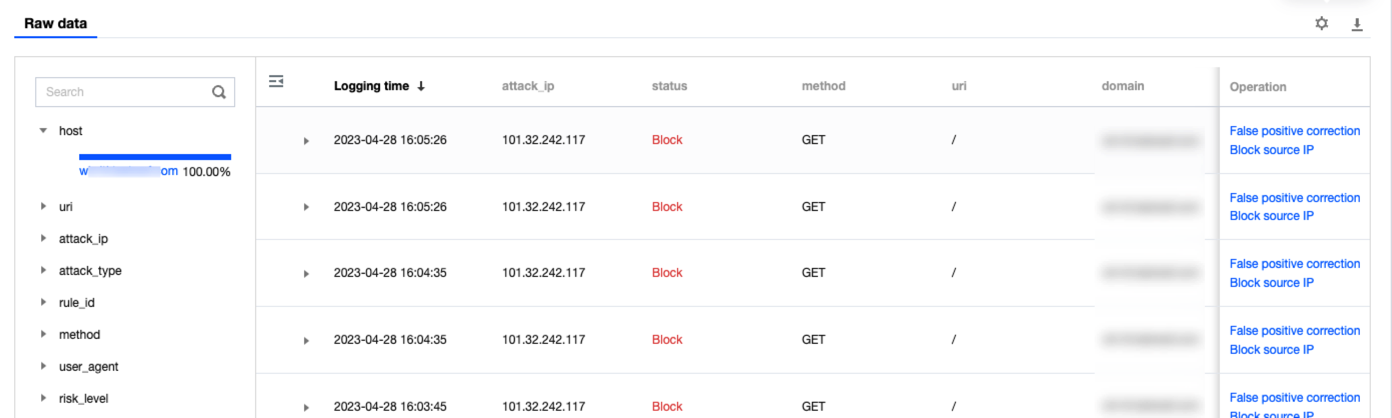Expand the attack_type field
The width and height of the screenshot is (1392, 418).
43,271
